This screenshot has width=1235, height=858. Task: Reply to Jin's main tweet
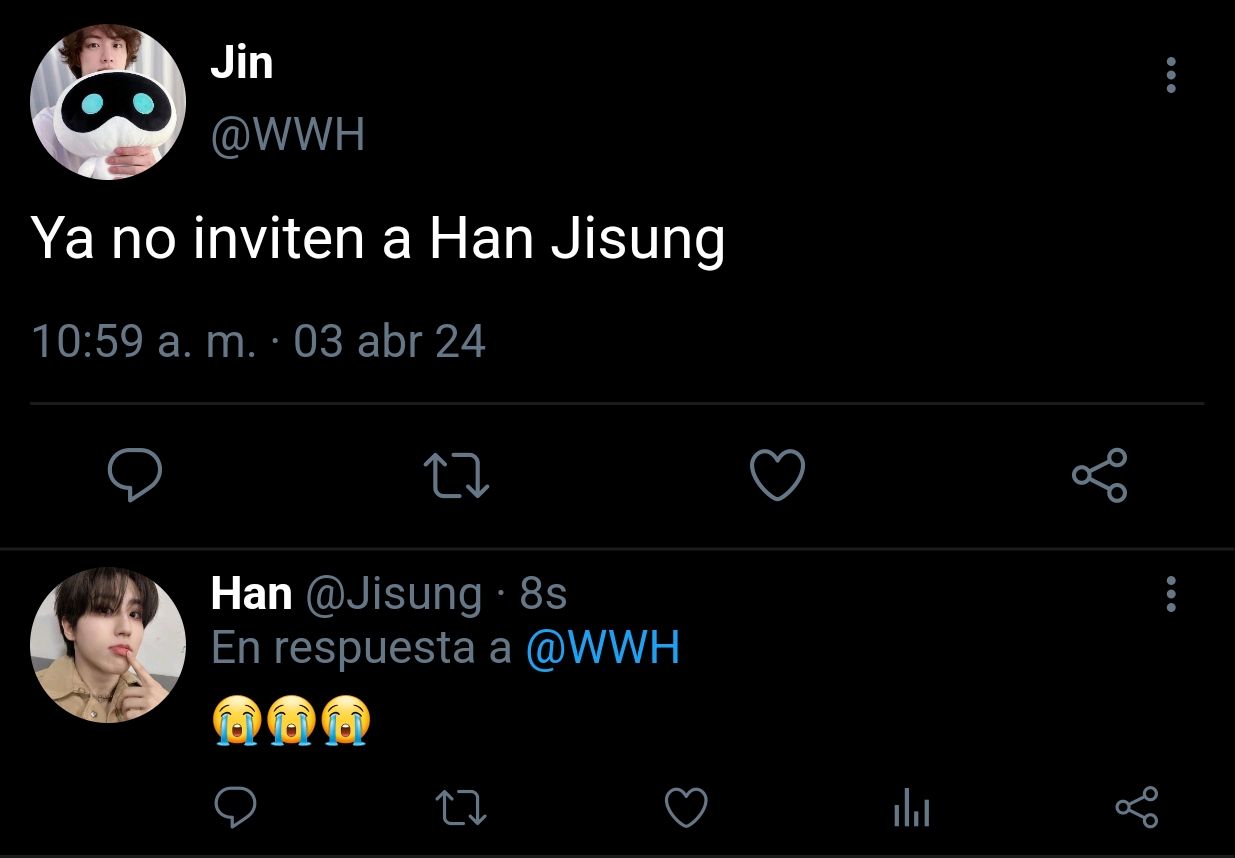[135, 475]
